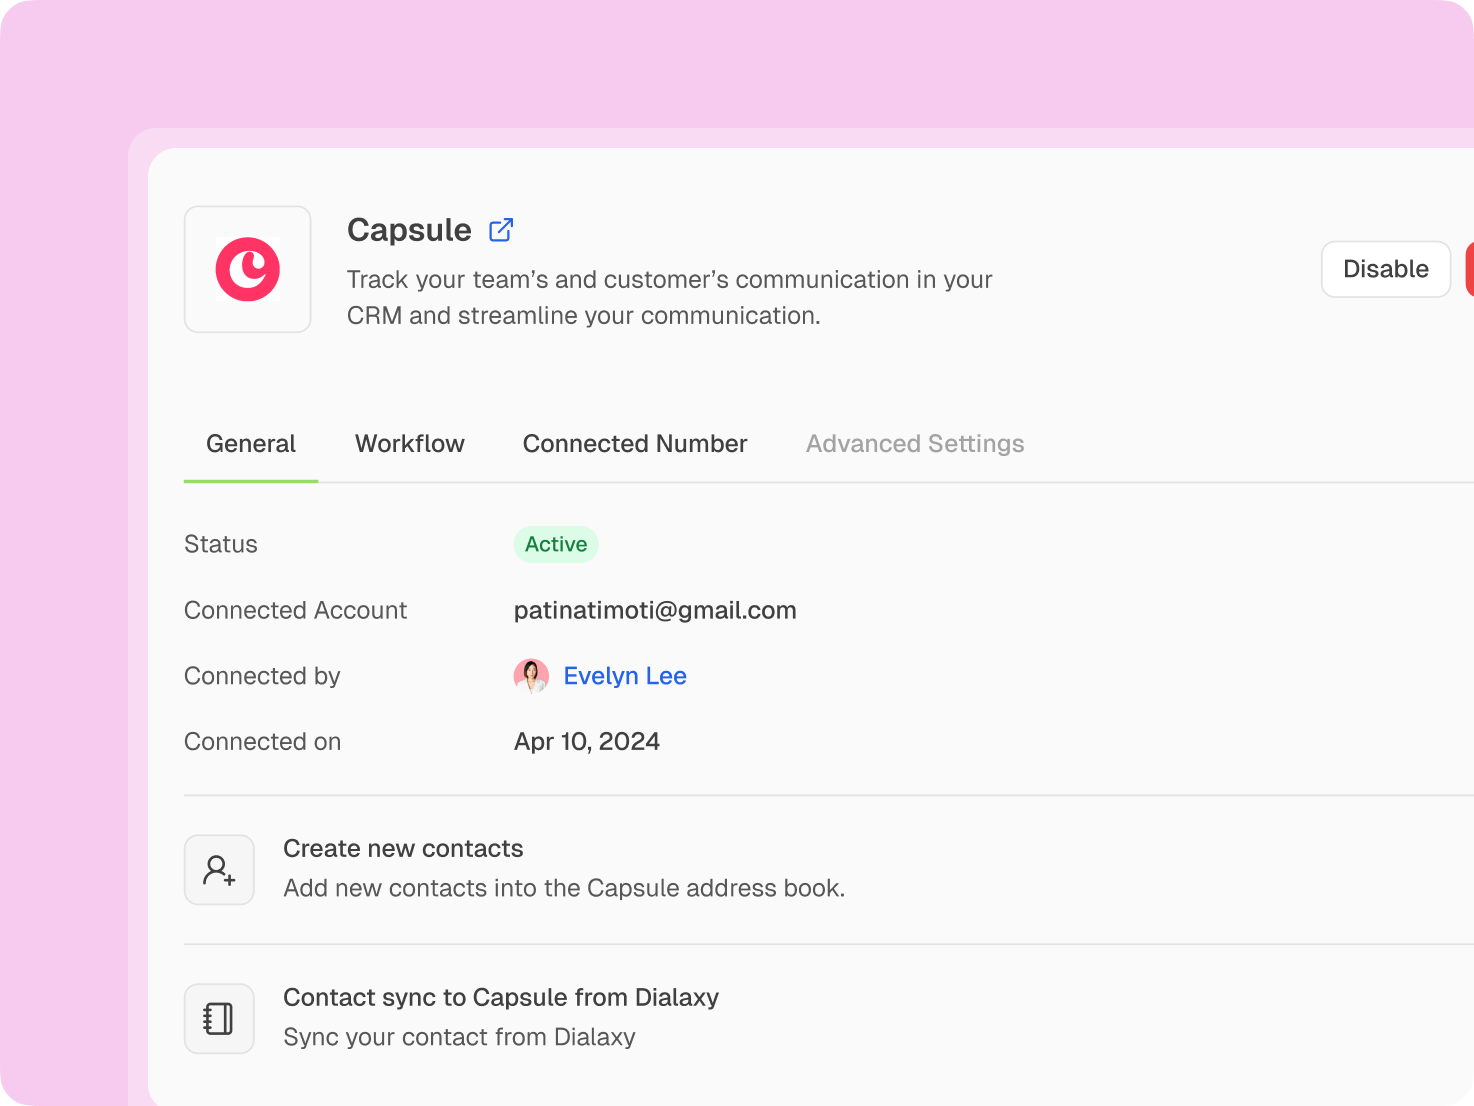Click the Connected on label
Screen dimensions: 1474x1106
click(x=262, y=741)
